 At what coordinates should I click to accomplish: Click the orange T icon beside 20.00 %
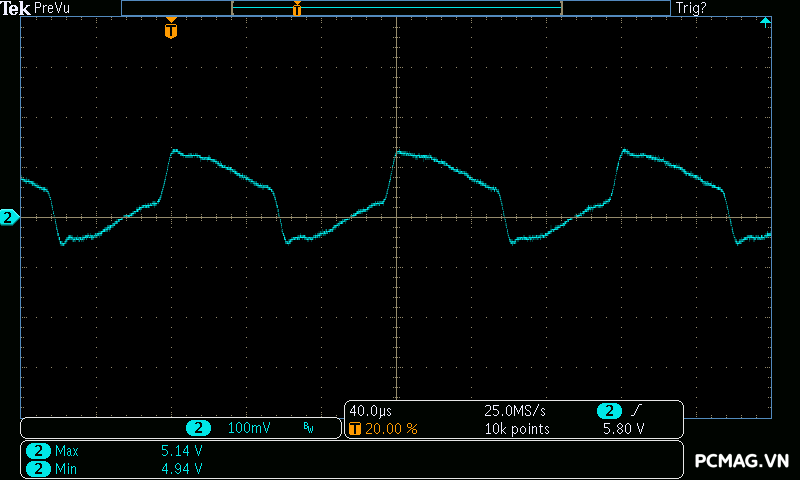tap(355, 428)
